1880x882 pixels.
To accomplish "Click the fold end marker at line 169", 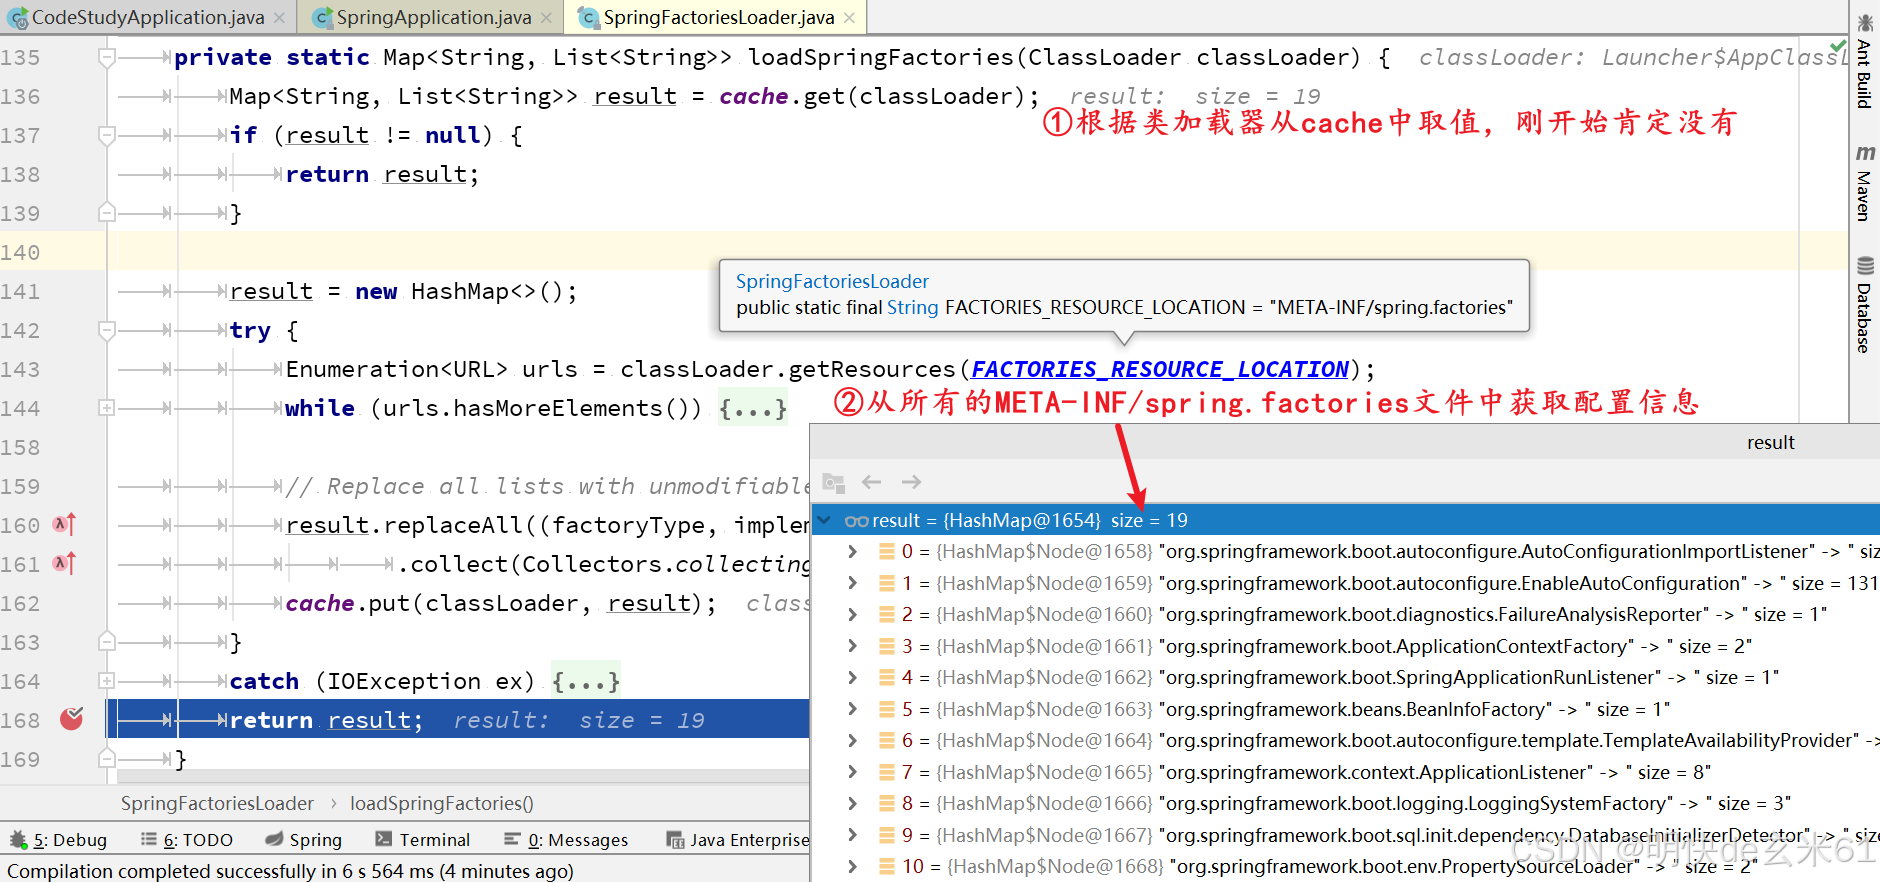I will tap(107, 759).
